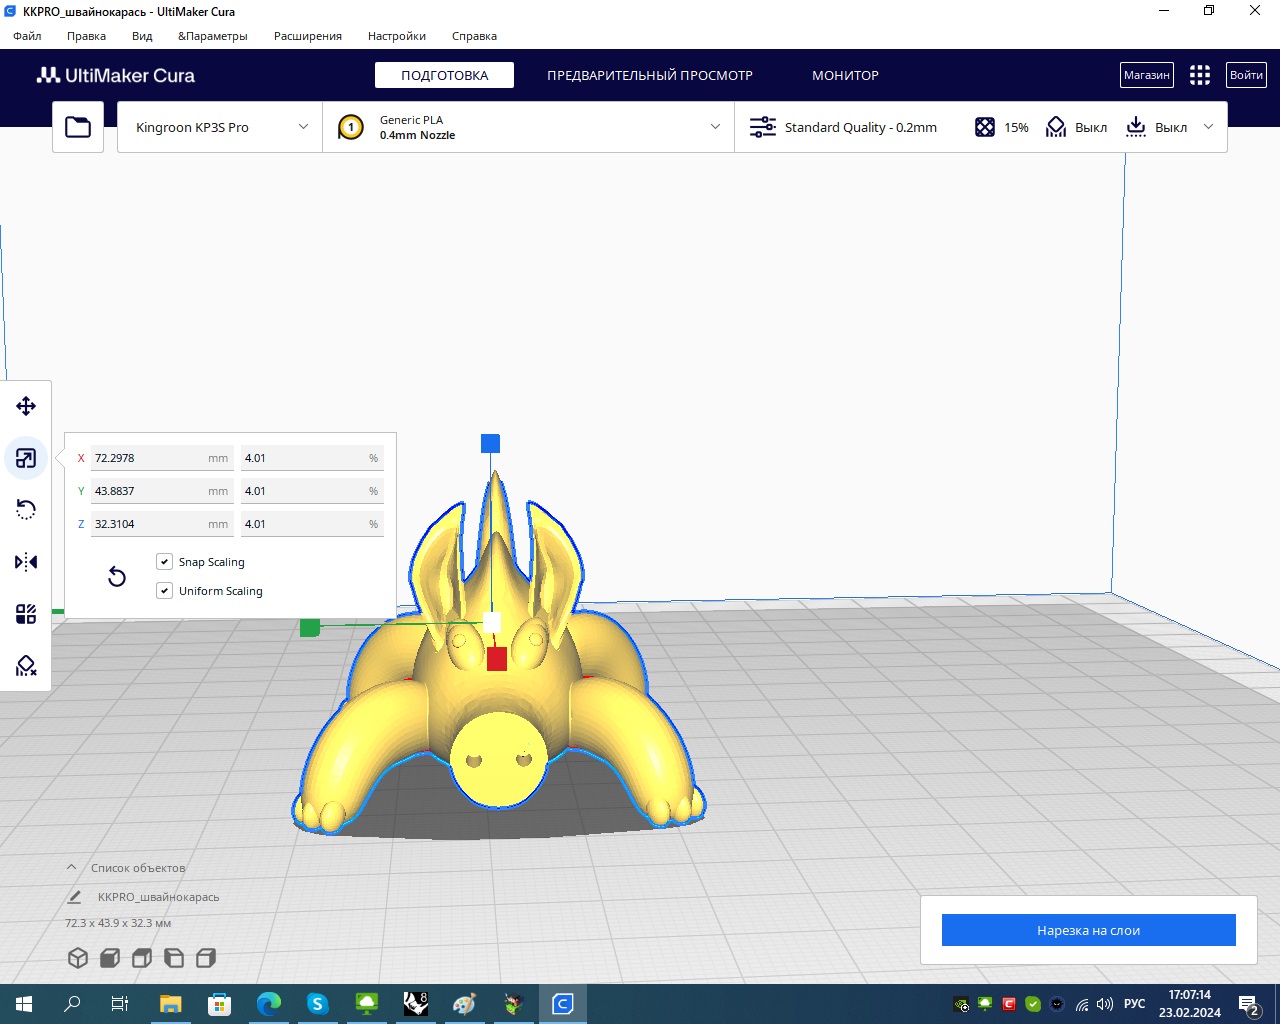The image size is (1280, 1024).
Task: Reset the scale with the circular arrow
Action: 117,576
